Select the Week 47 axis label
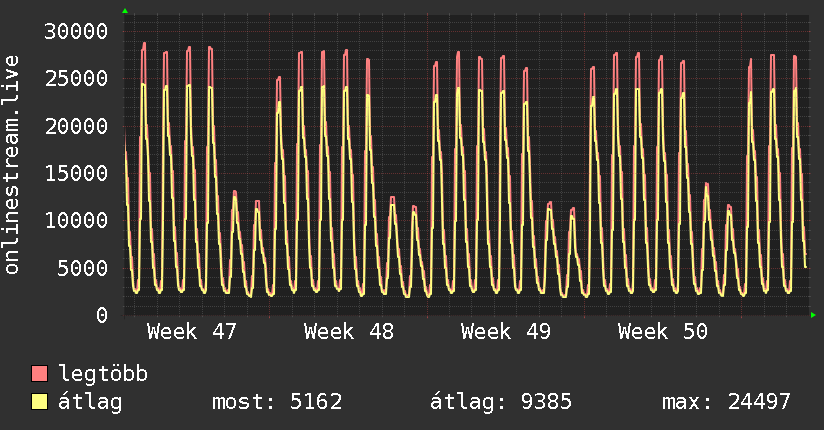The height and width of the screenshot is (430, 824). click(192, 331)
